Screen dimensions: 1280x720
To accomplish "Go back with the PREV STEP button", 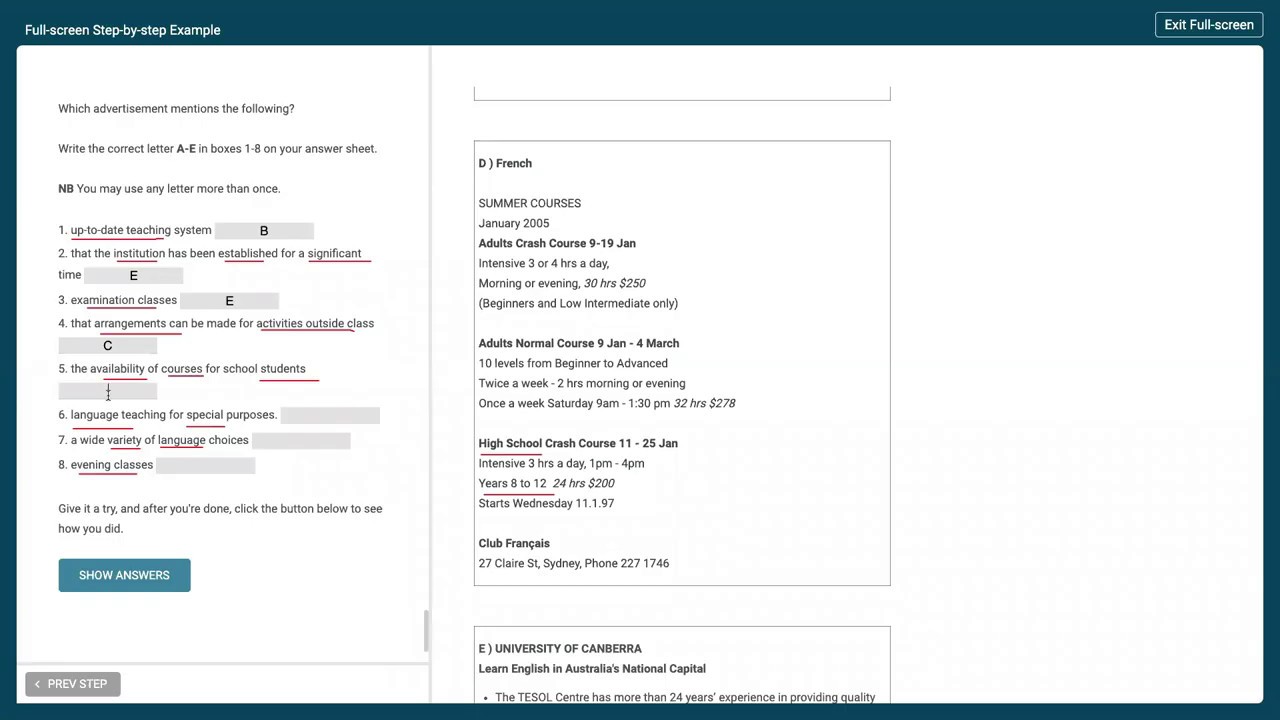I will click(73, 684).
